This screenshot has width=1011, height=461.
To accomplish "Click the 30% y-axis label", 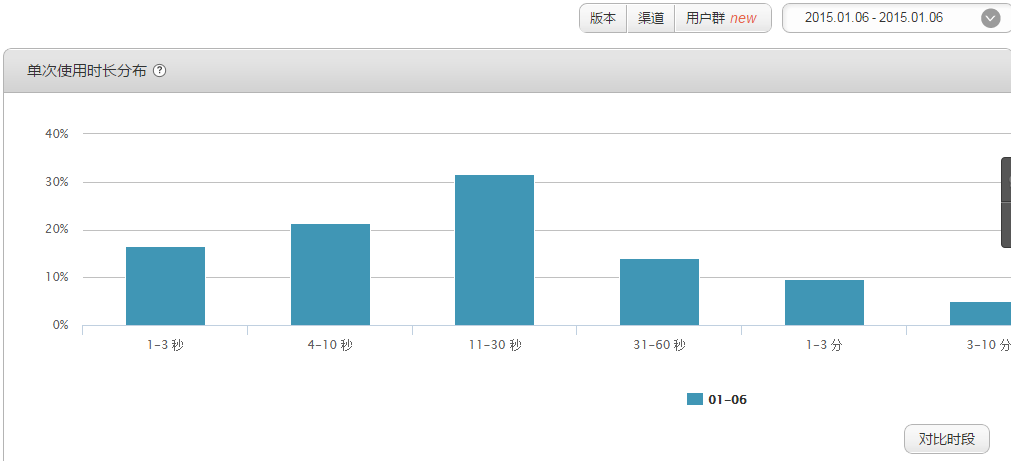I will tap(57, 182).
